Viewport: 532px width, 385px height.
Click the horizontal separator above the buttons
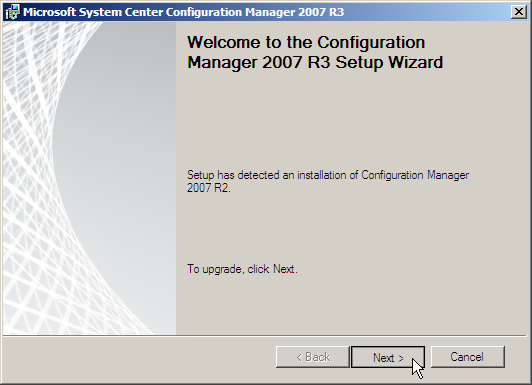tap(265, 336)
